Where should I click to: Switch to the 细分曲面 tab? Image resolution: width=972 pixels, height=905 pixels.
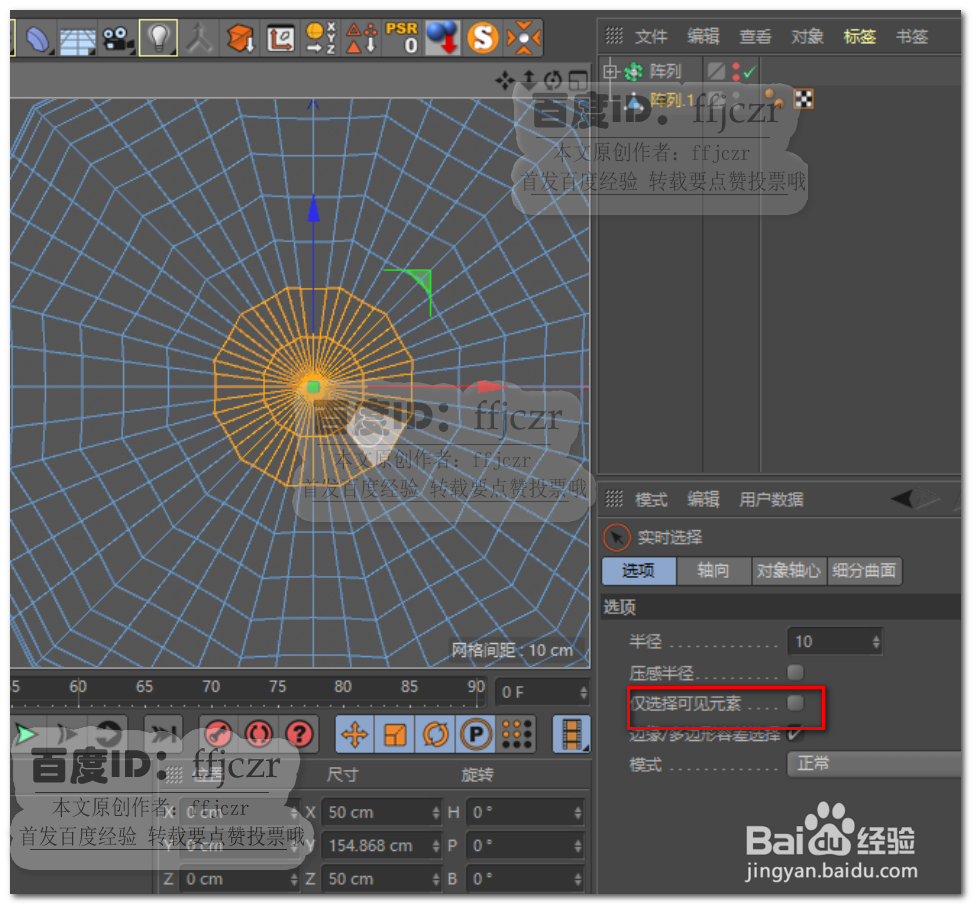pyautogui.click(x=864, y=571)
